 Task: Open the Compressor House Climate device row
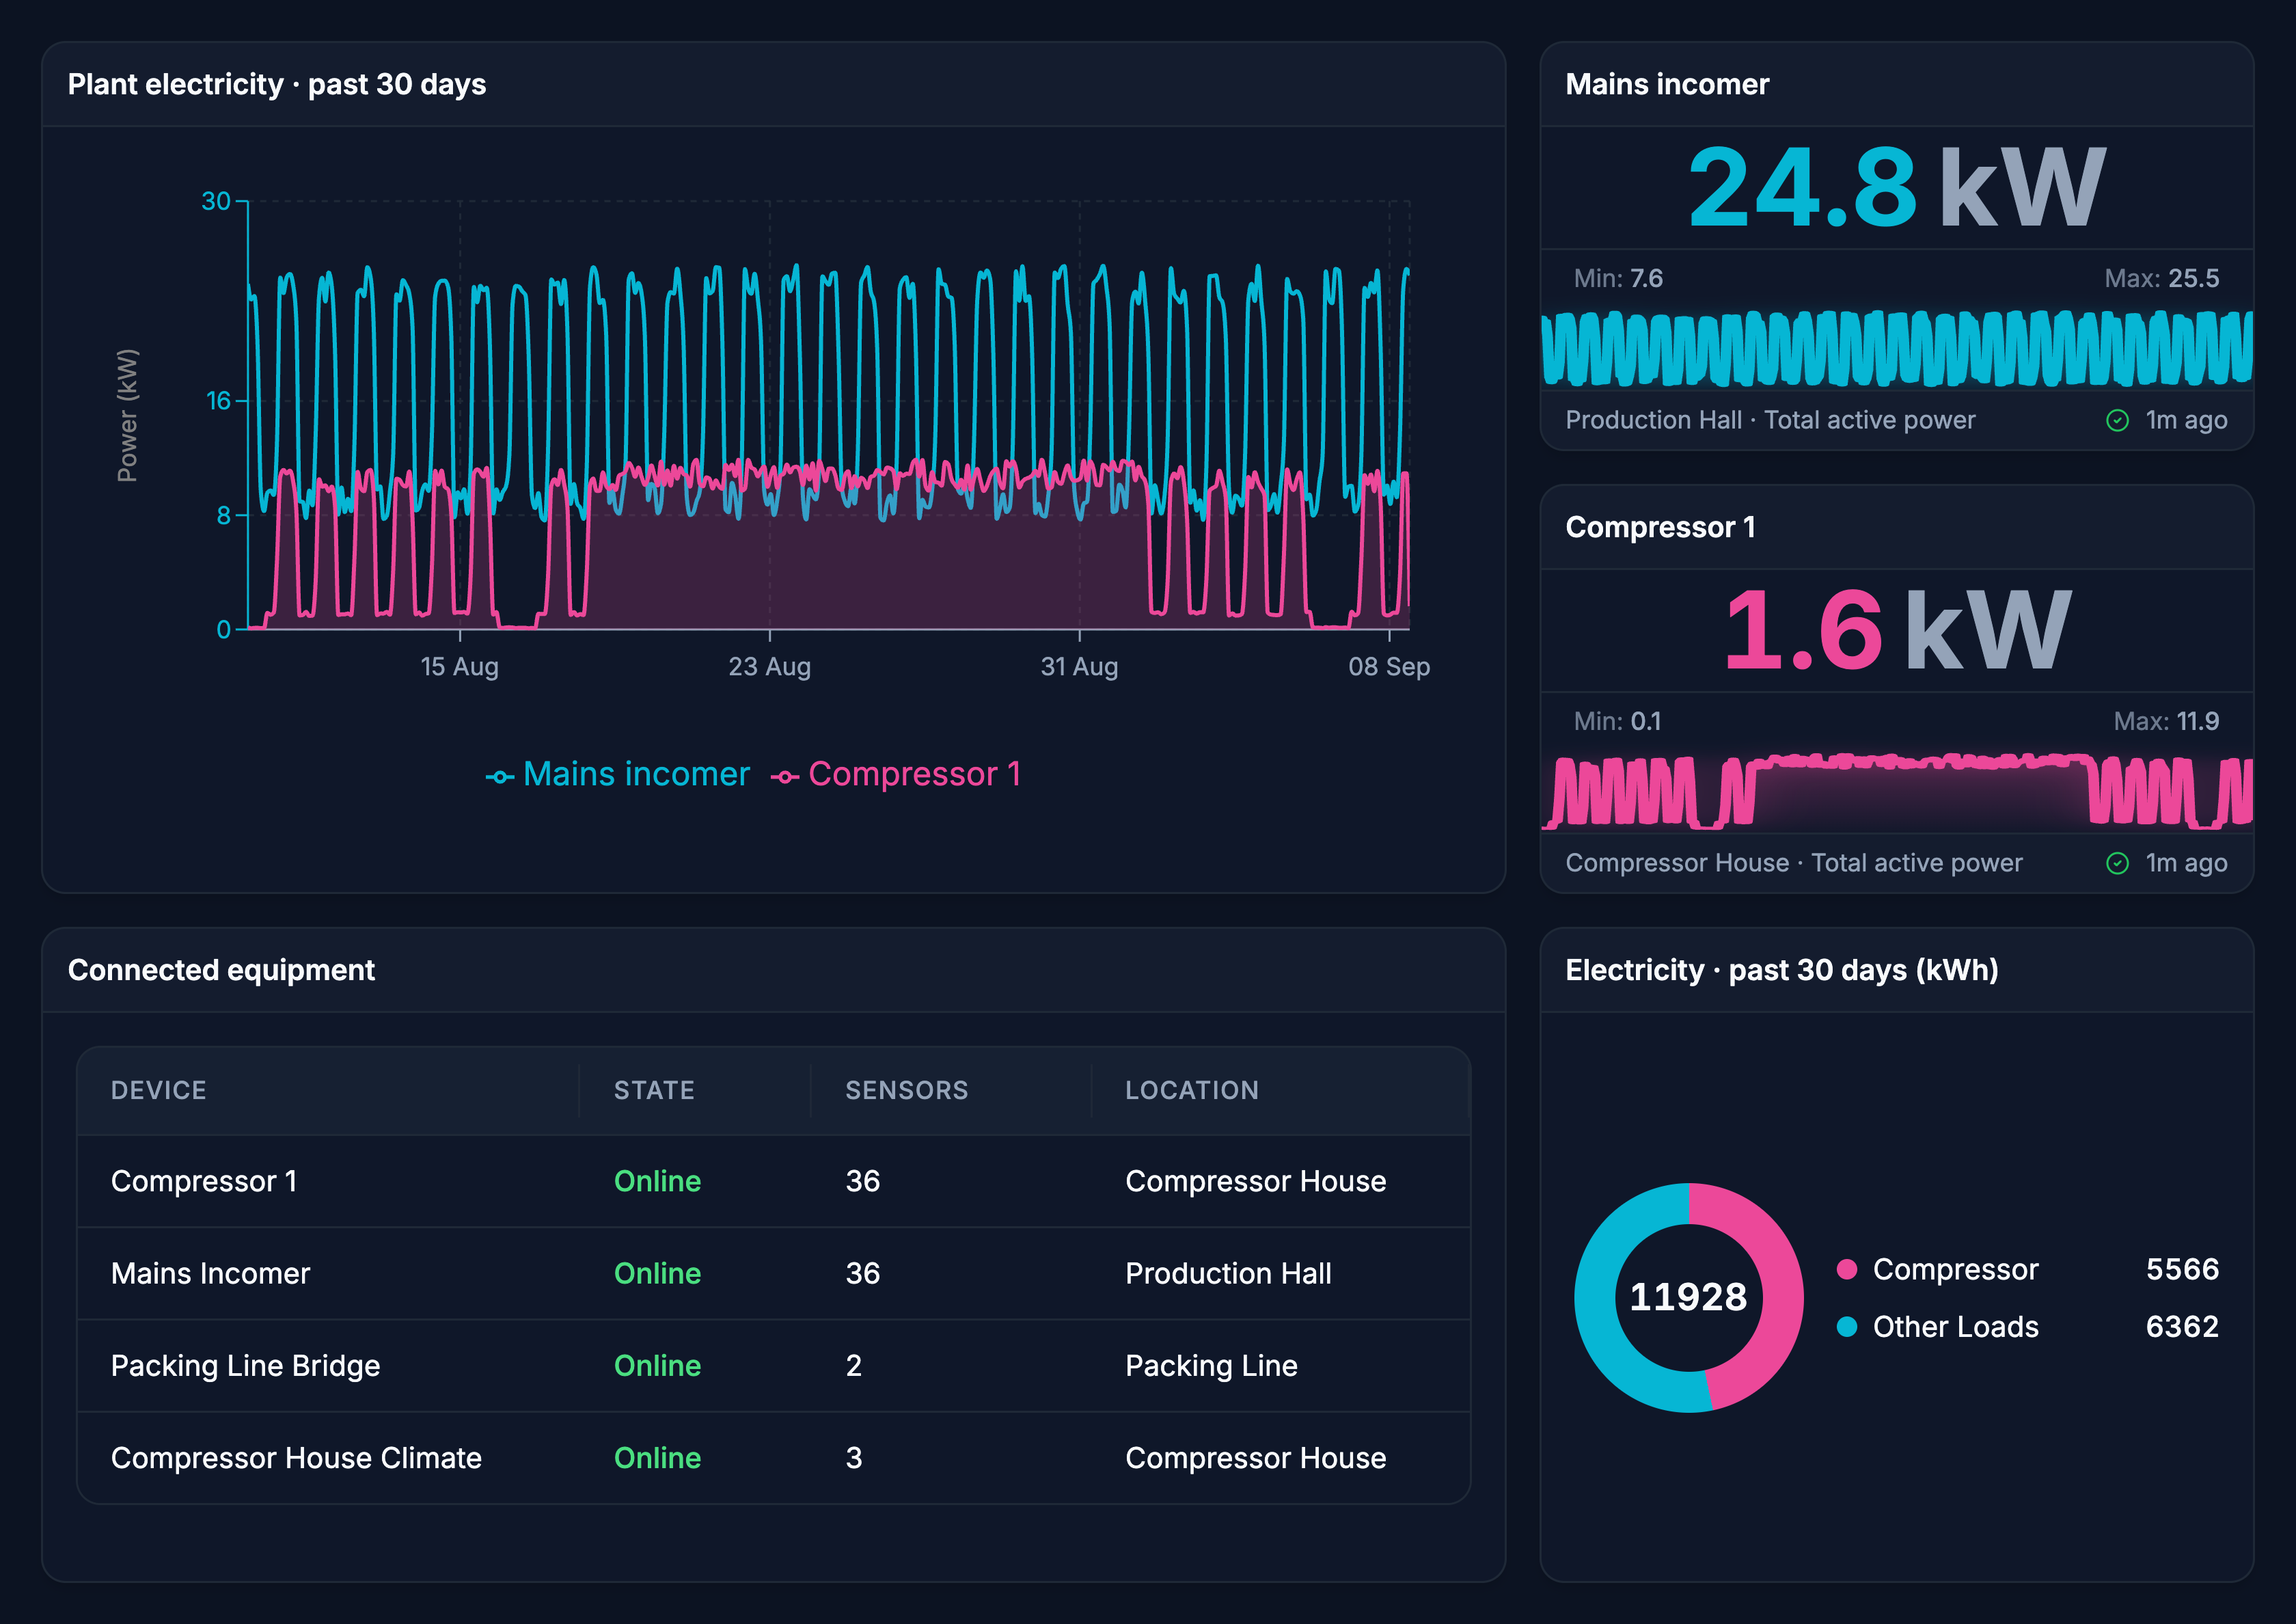point(773,1457)
